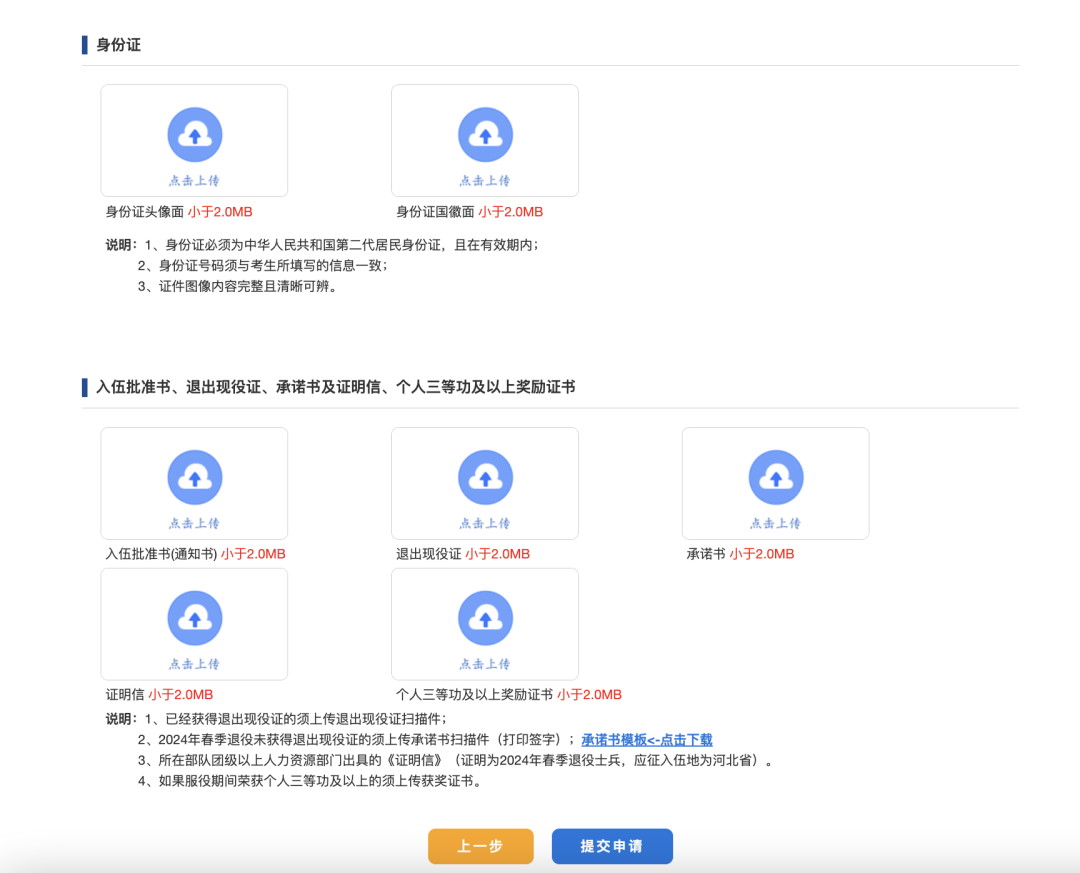Click the 上一步 button
Screen dimensions: 1080x873
(x=480, y=846)
